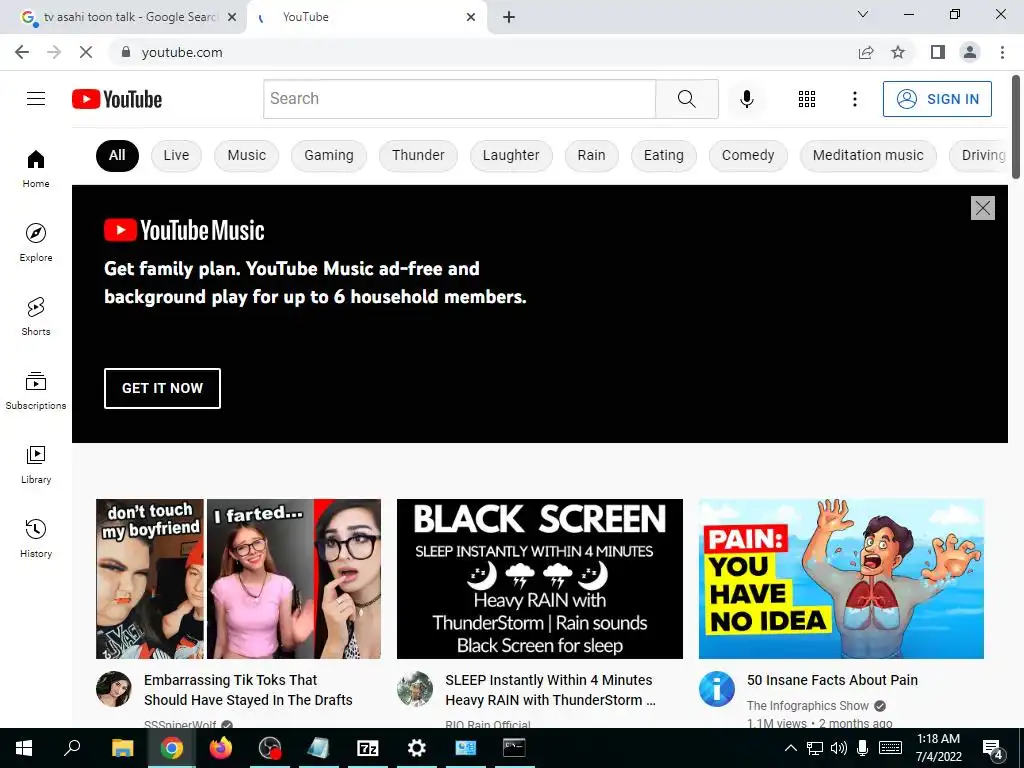This screenshot has height=768, width=1024.
Task: Open 7-Zip from taskbar
Action: 368,748
